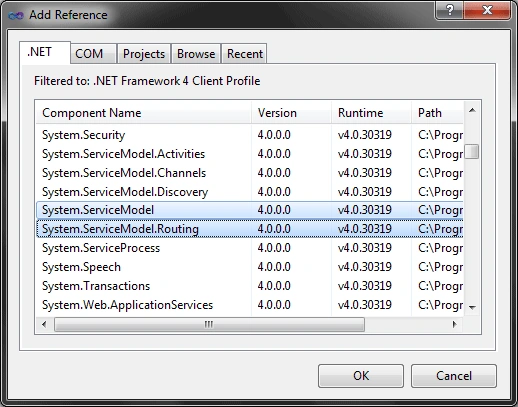Click the vertical scrollbar thumb

click(x=472, y=152)
